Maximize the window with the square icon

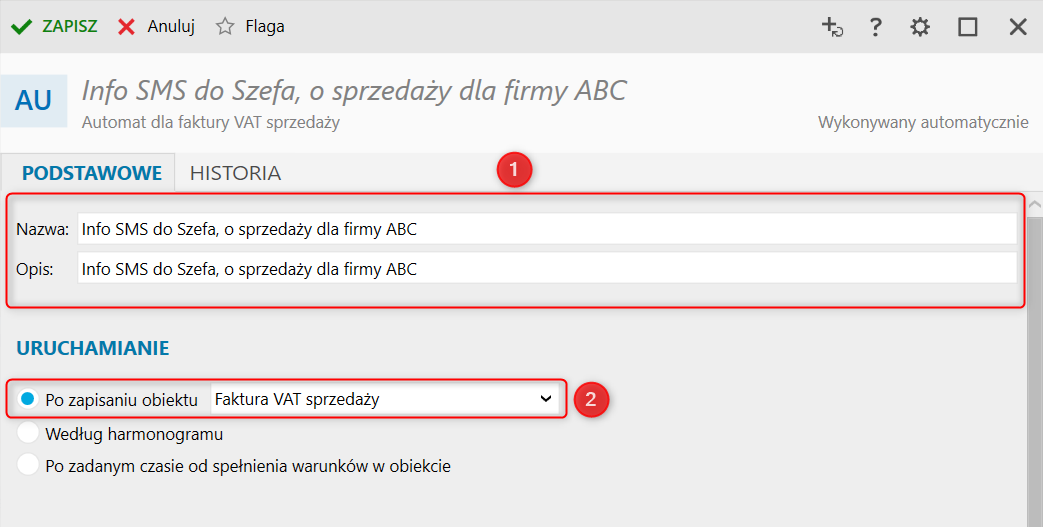(967, 27)
